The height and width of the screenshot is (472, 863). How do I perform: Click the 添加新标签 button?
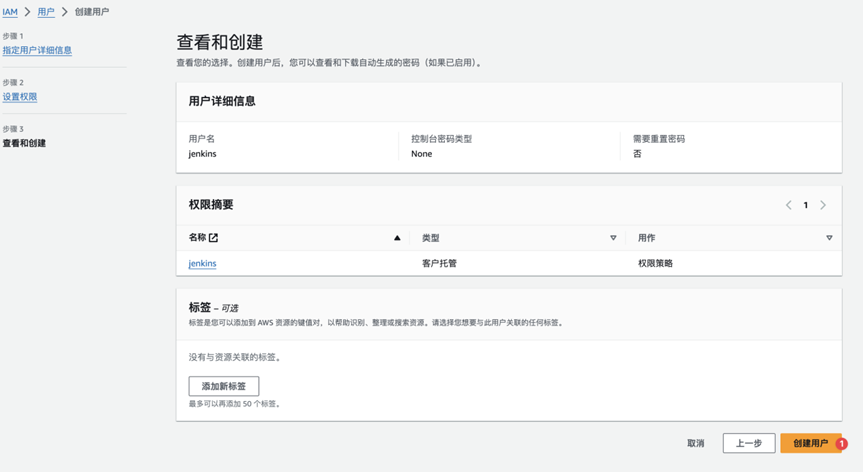tap(224, 386)
